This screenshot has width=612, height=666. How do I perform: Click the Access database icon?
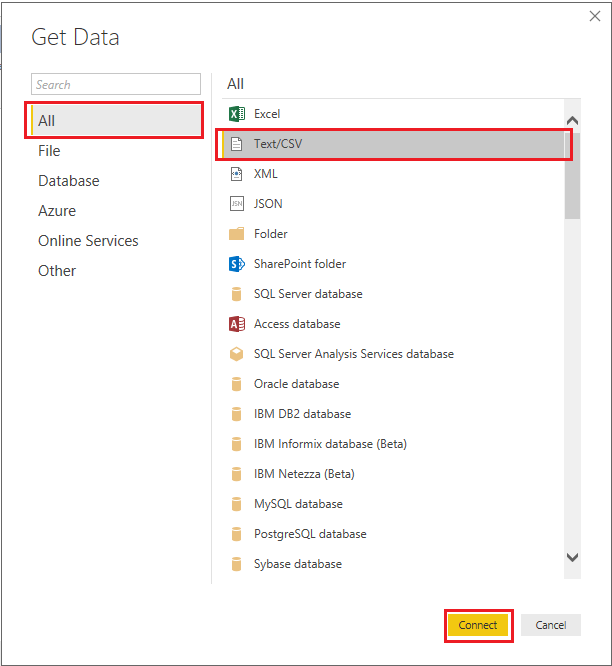click(x=237, y=324)
